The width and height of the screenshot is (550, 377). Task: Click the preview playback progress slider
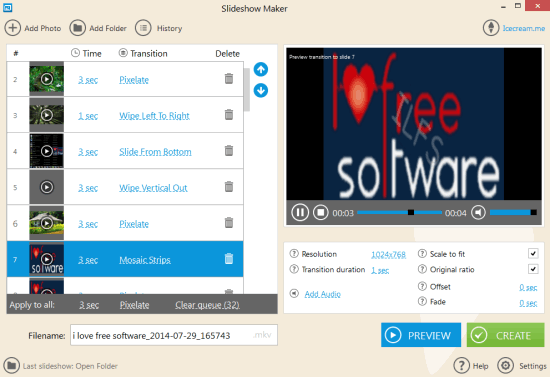coord(400,213)
